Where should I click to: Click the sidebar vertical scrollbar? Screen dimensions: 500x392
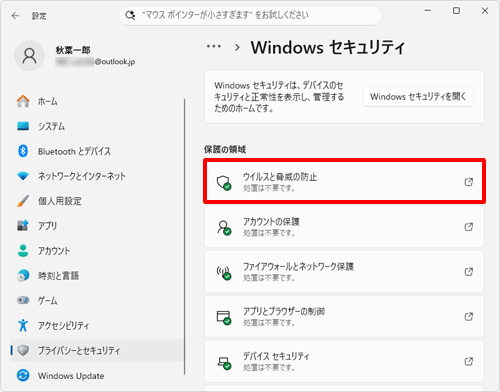[184, 237]
